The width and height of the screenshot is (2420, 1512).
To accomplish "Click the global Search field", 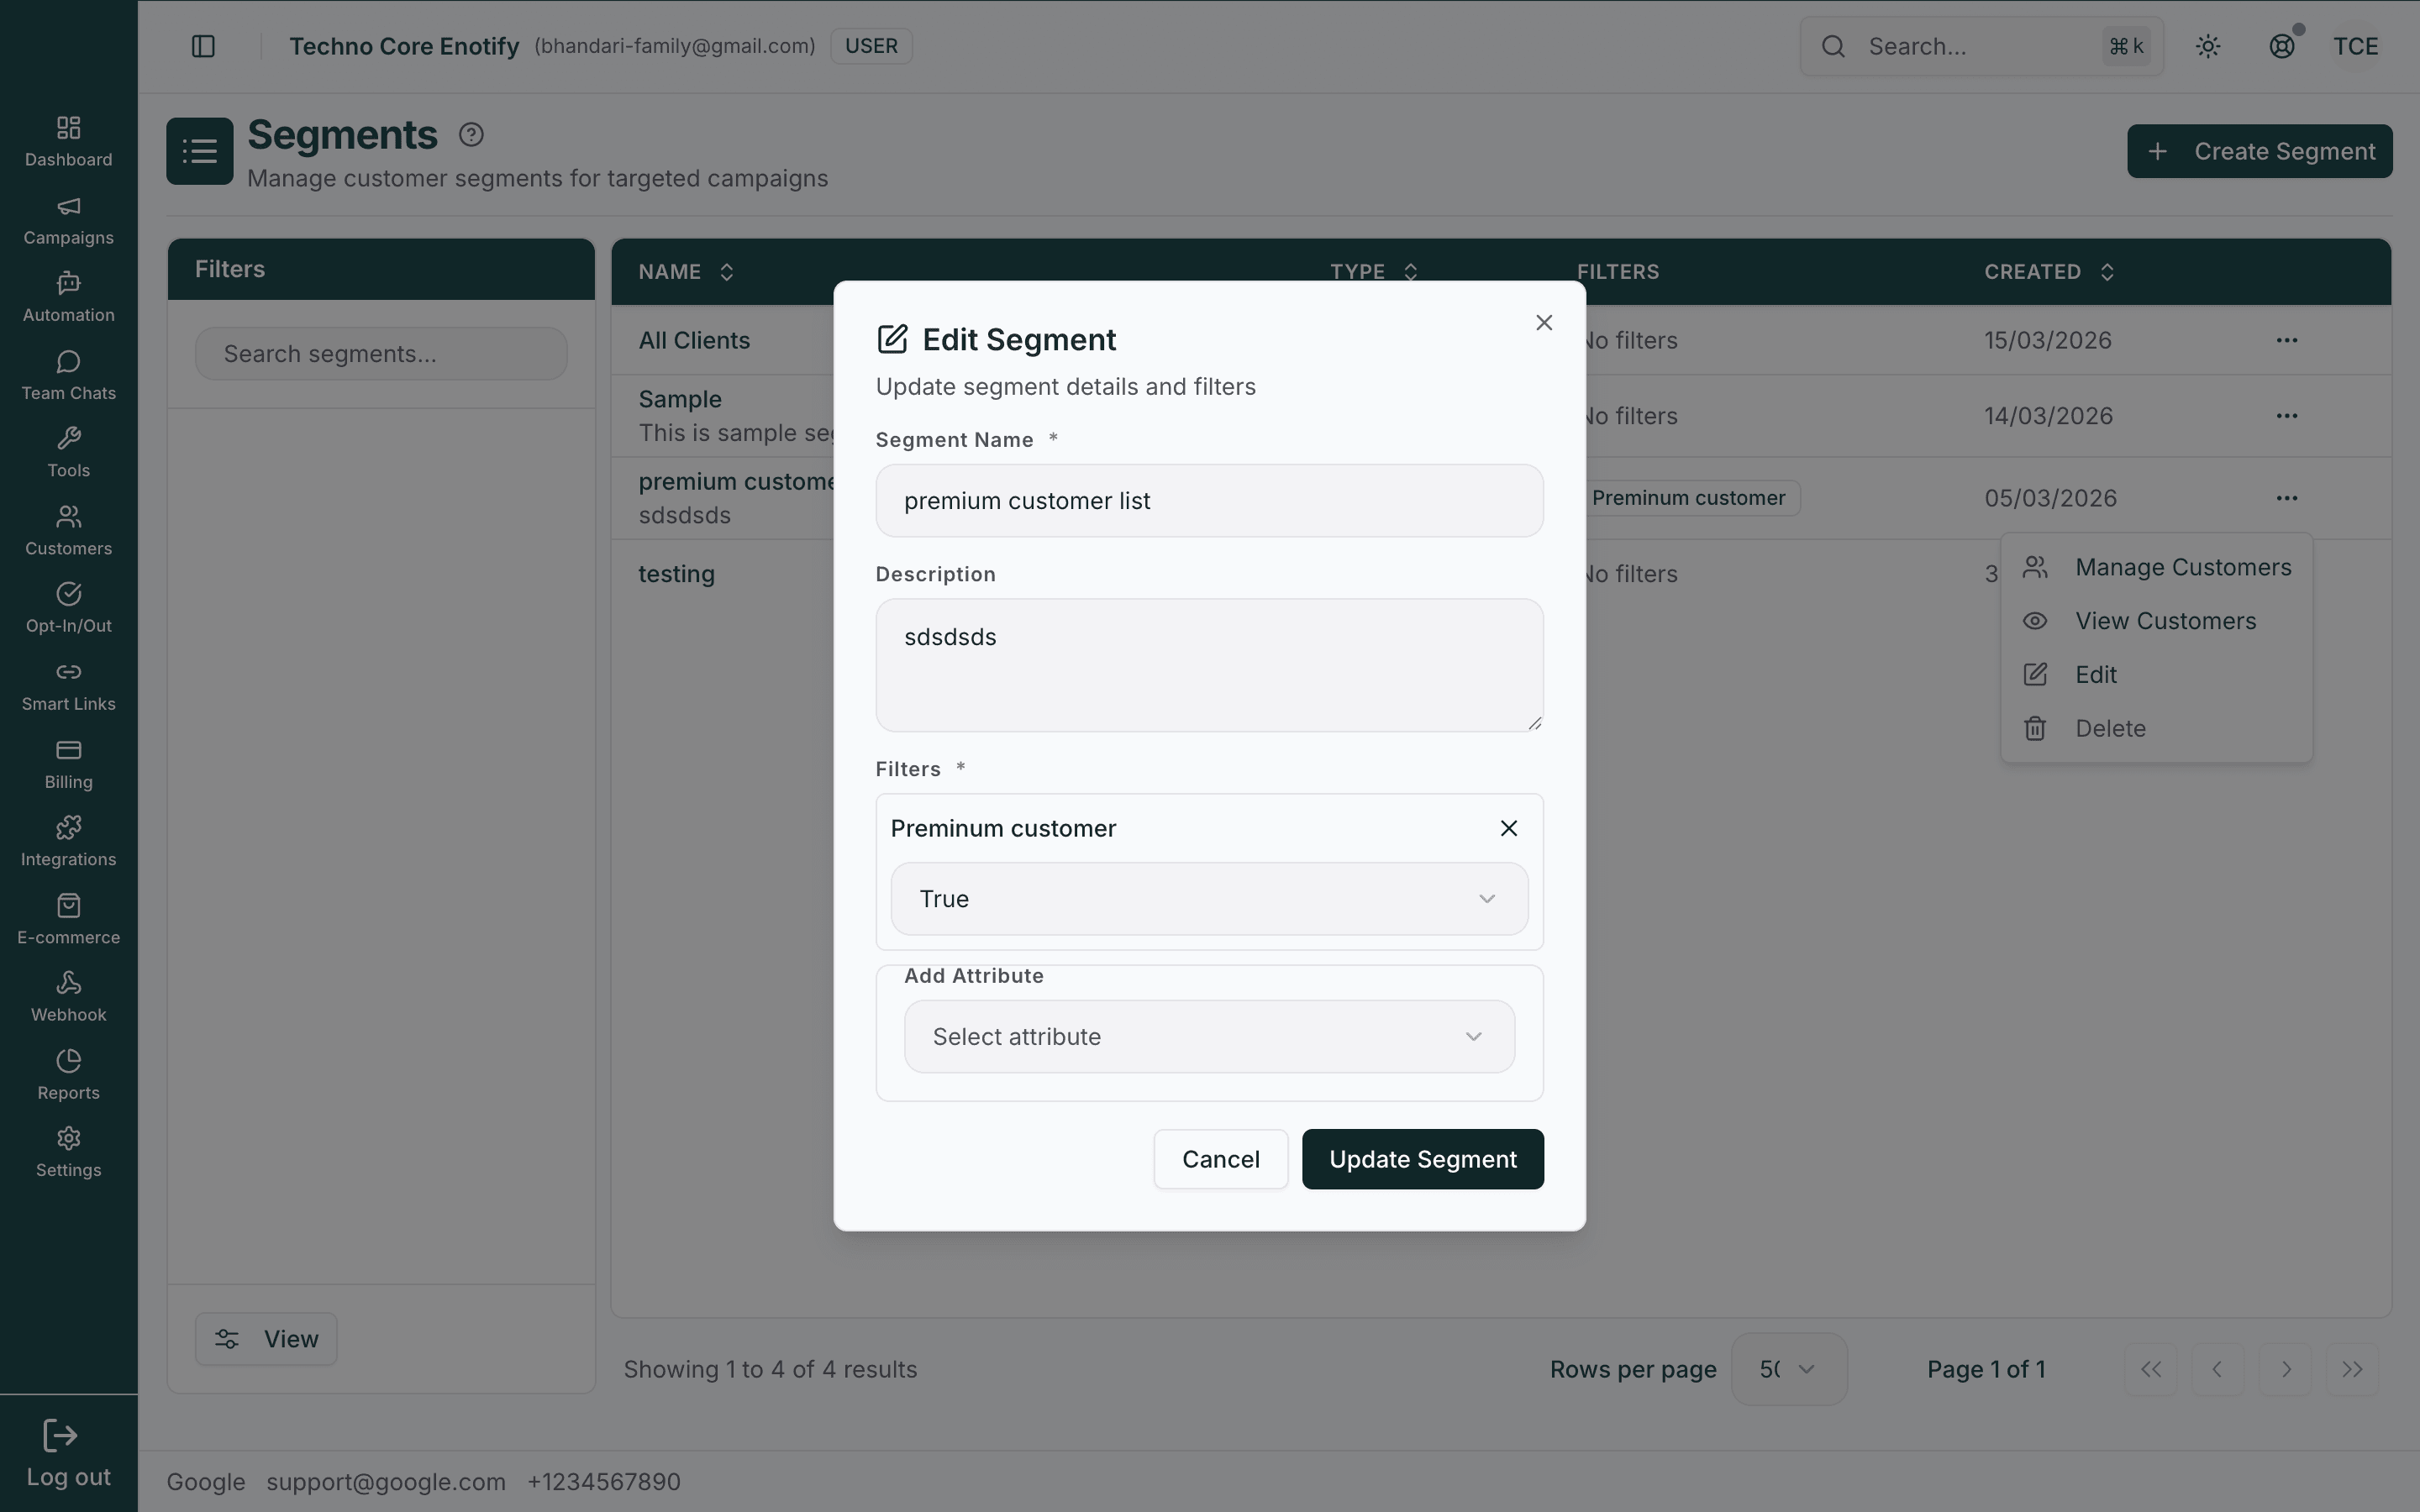I will click(x=1981, y=46).
